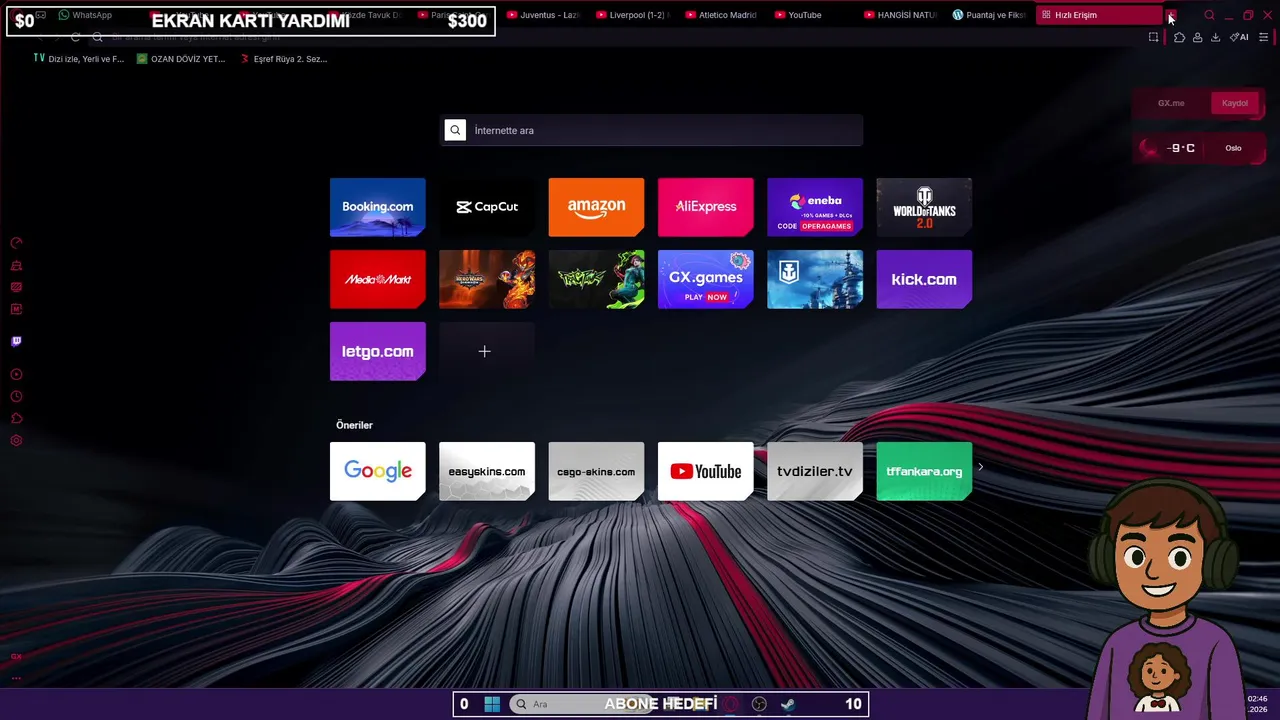
Task: Open GX.games Play Now tile
Action: pos(706,279)
